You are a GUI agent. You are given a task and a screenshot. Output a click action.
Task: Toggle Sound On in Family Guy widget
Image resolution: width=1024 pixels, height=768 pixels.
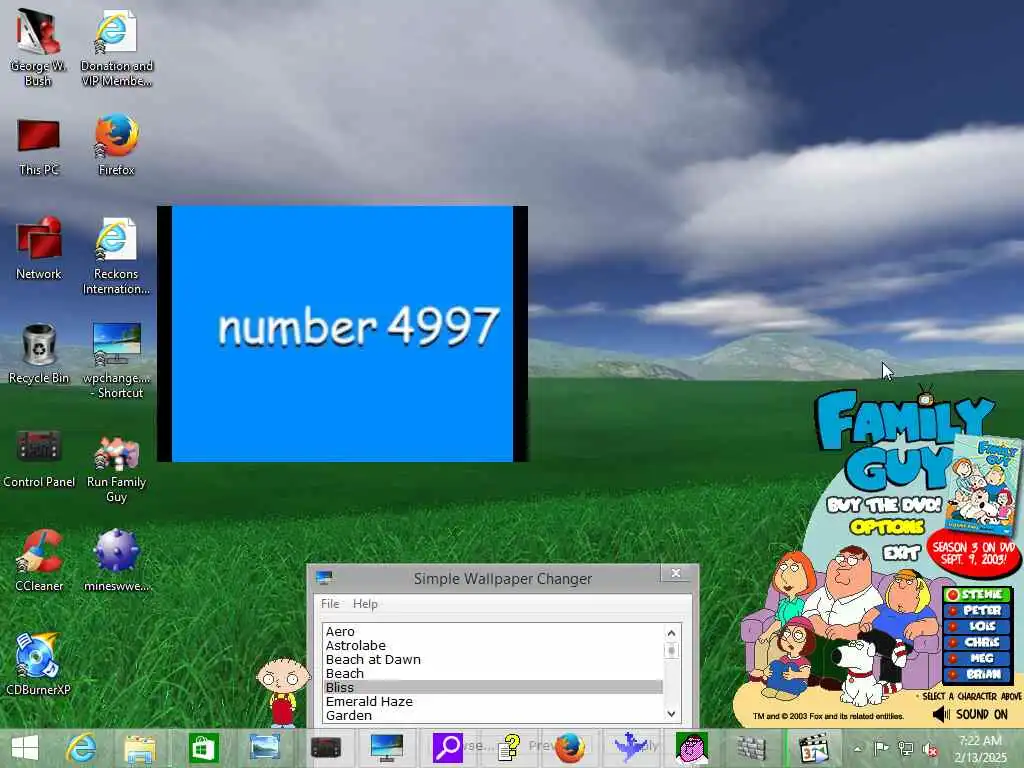click(971, 714)
